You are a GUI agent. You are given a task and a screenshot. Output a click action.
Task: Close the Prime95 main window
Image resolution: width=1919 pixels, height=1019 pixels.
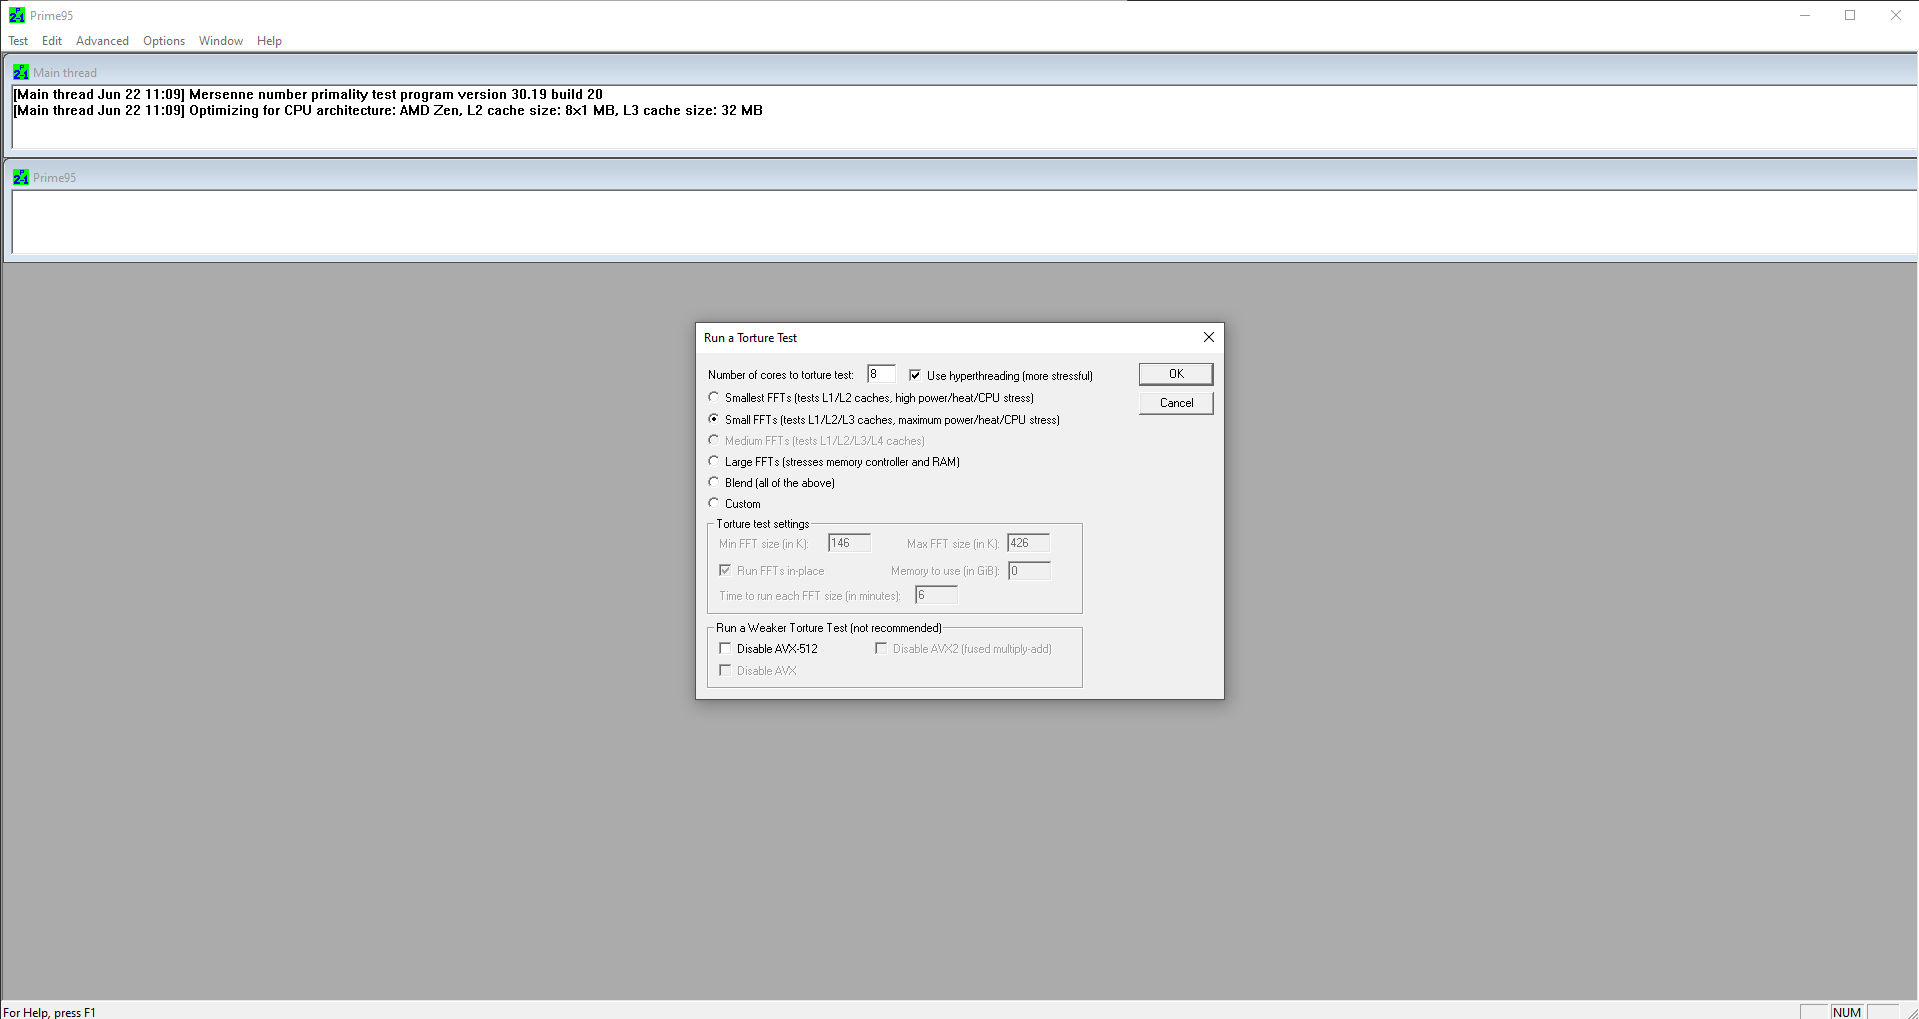[x=1896, y=15]
